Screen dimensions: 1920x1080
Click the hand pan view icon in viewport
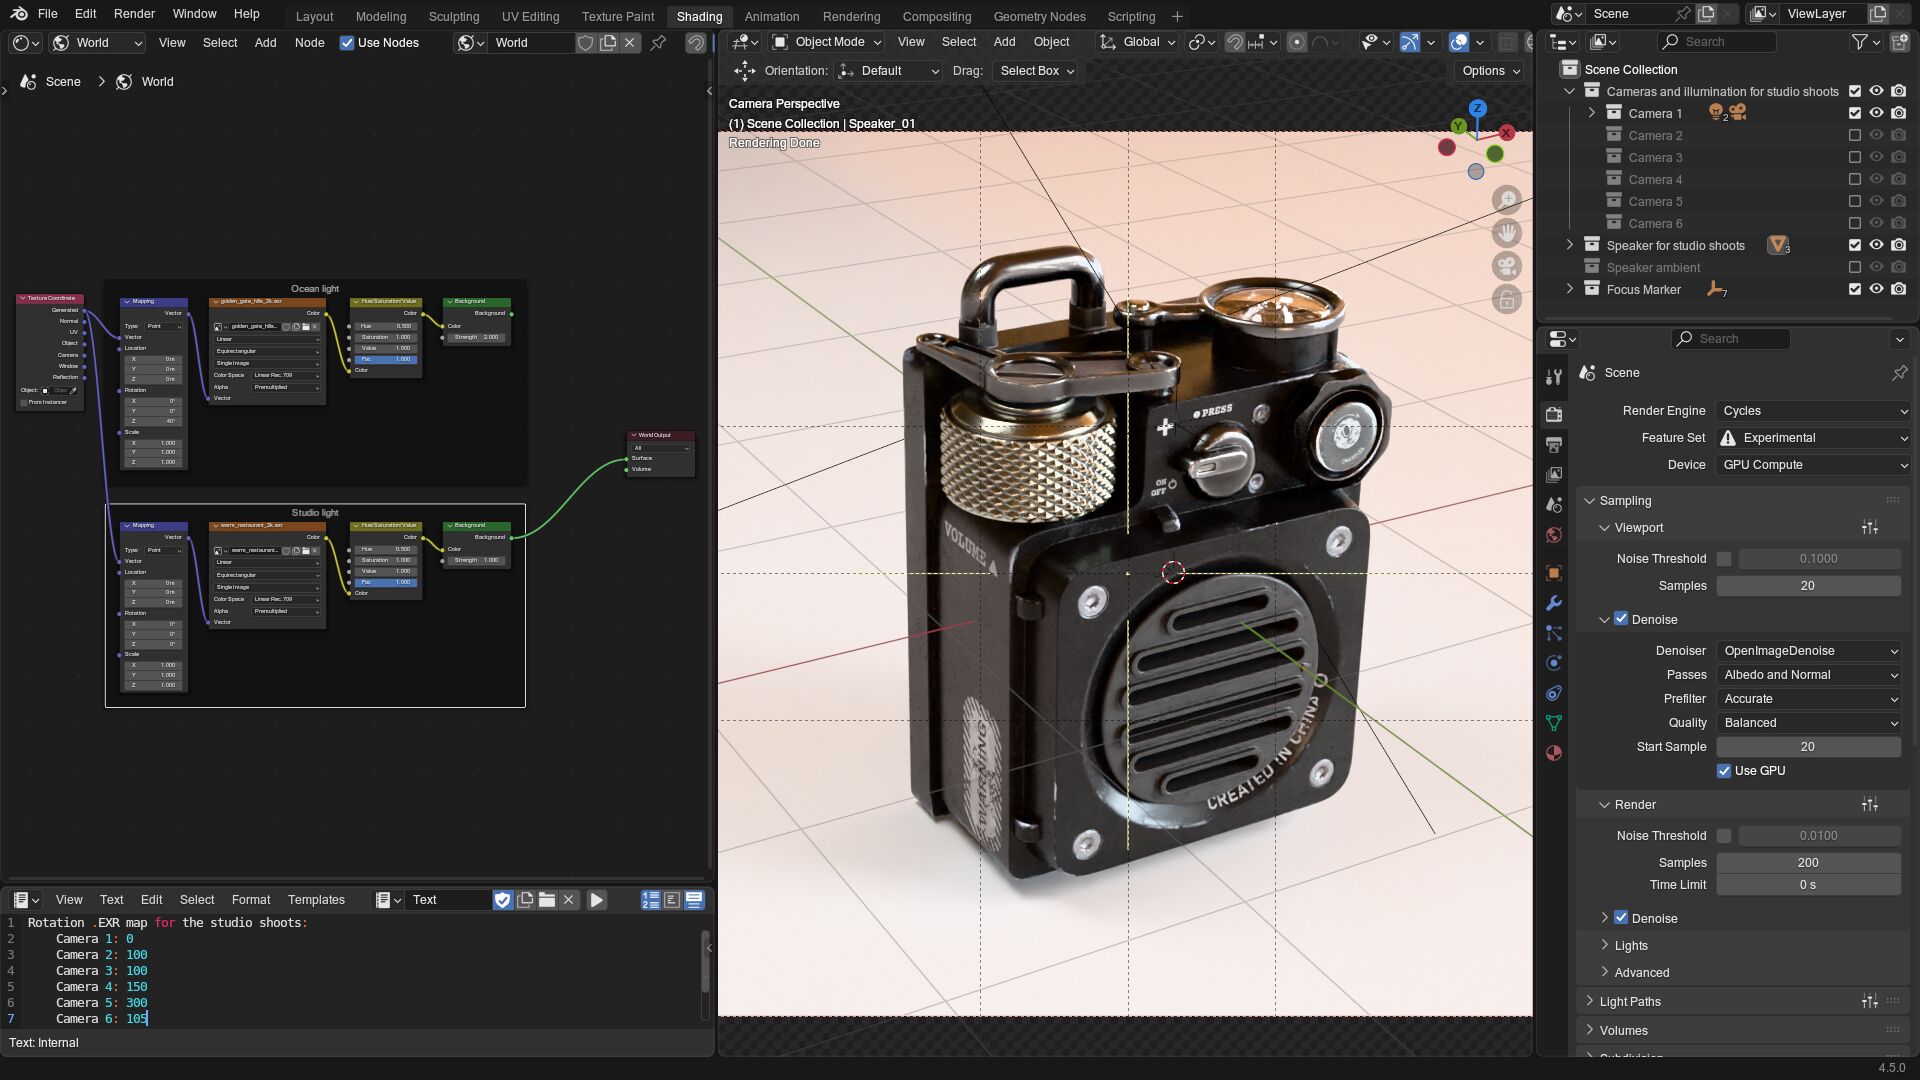point(1506,233)
